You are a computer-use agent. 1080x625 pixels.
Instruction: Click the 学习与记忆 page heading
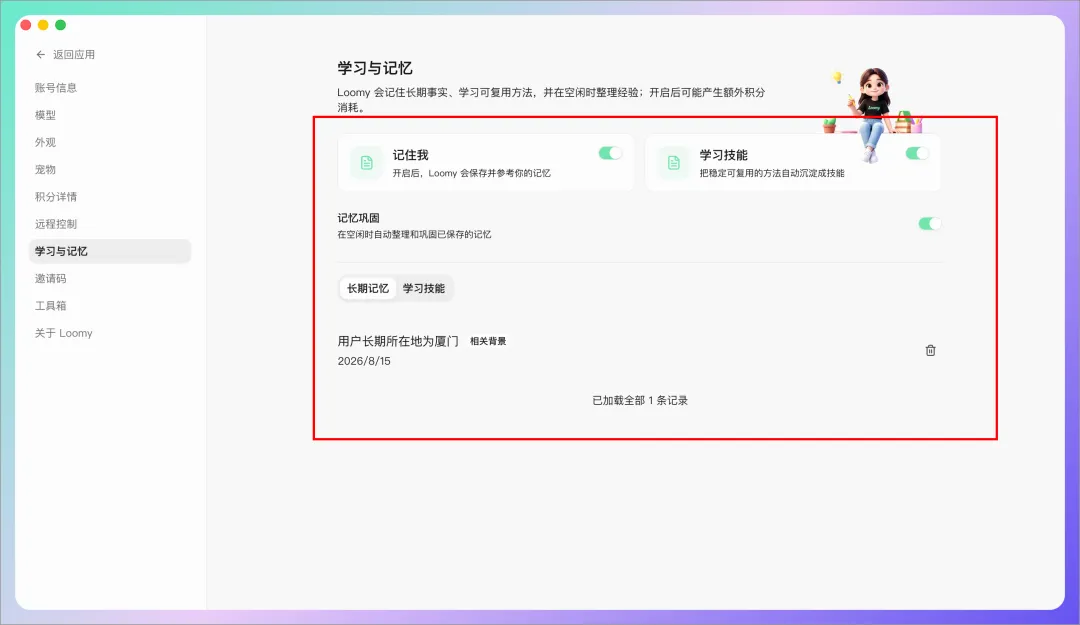click(375, 68)
